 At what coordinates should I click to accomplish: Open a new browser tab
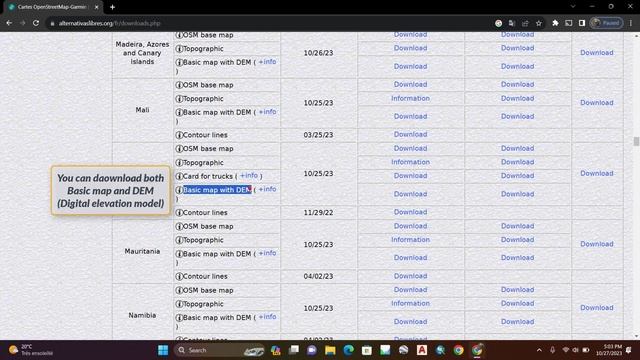[x=112, y=7]
